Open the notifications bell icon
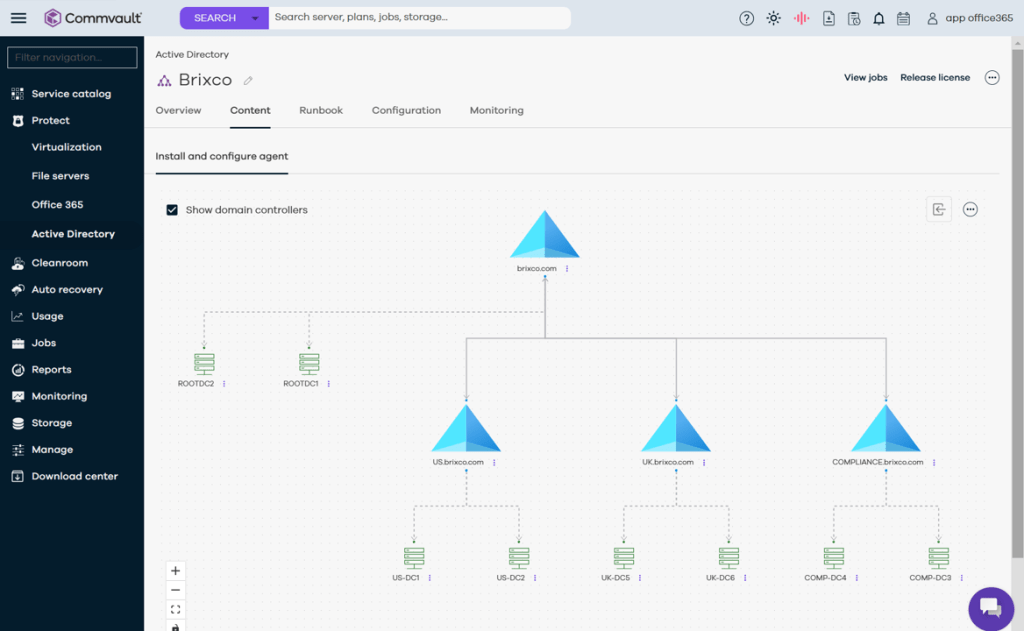 pyautogui.click(x=878, y=18)
